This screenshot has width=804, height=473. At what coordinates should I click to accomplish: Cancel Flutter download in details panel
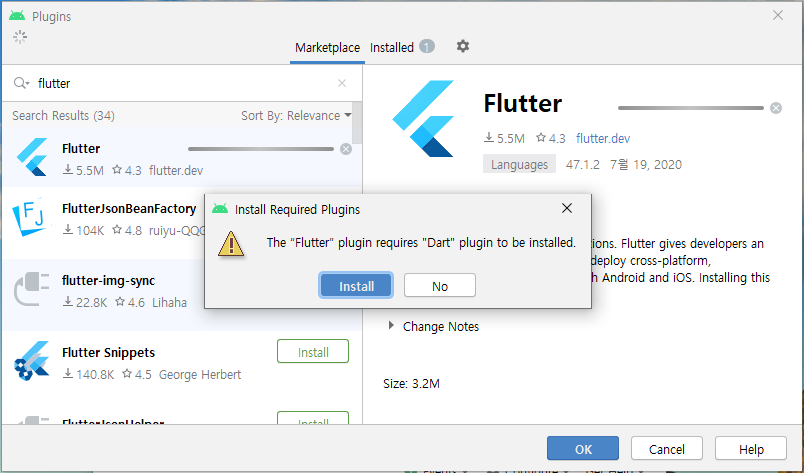coord(776,108)
